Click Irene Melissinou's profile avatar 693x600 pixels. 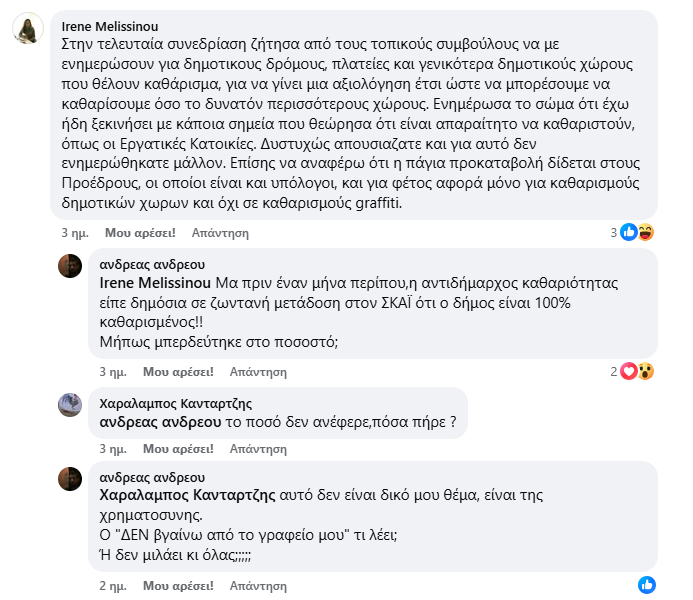pos(26,30)
